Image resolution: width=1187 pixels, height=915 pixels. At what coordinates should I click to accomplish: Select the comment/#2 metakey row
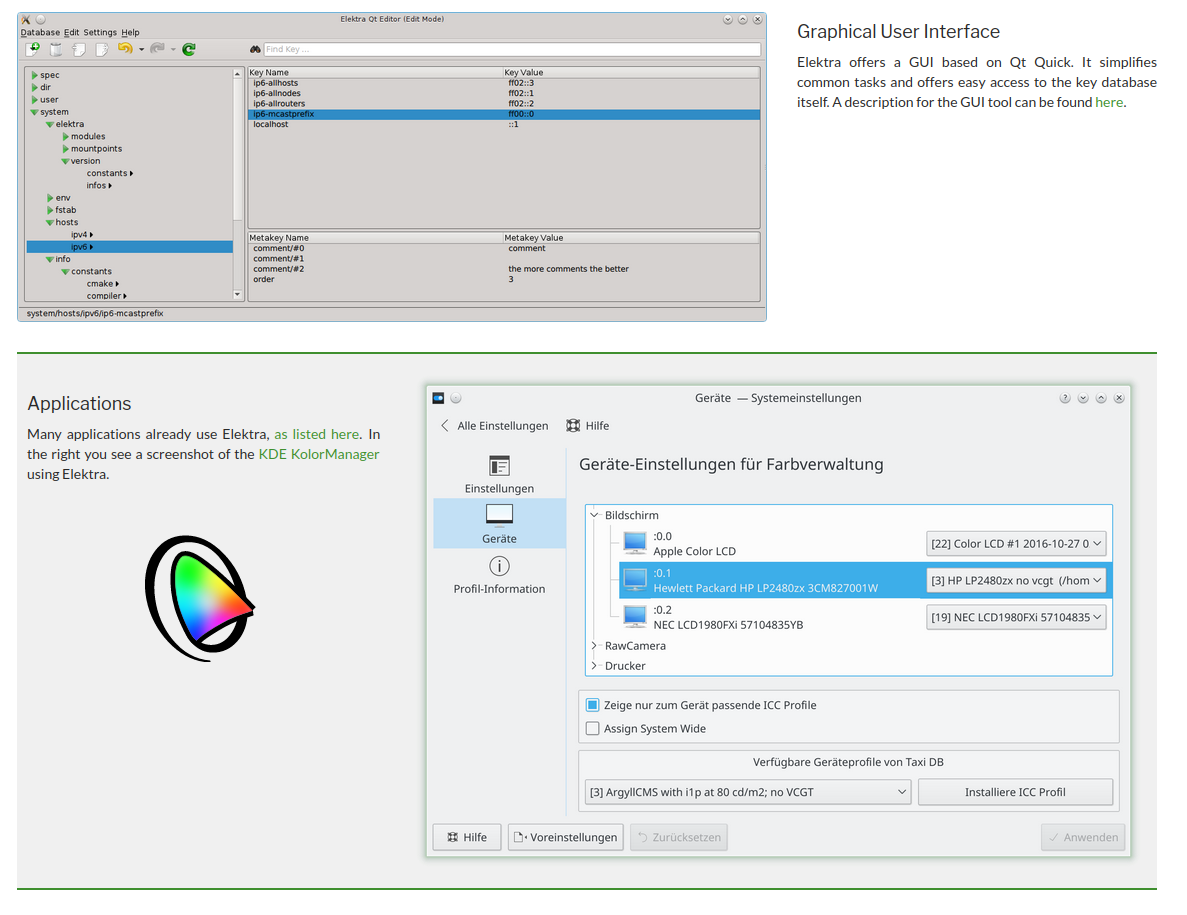click(x=504, y=269)
